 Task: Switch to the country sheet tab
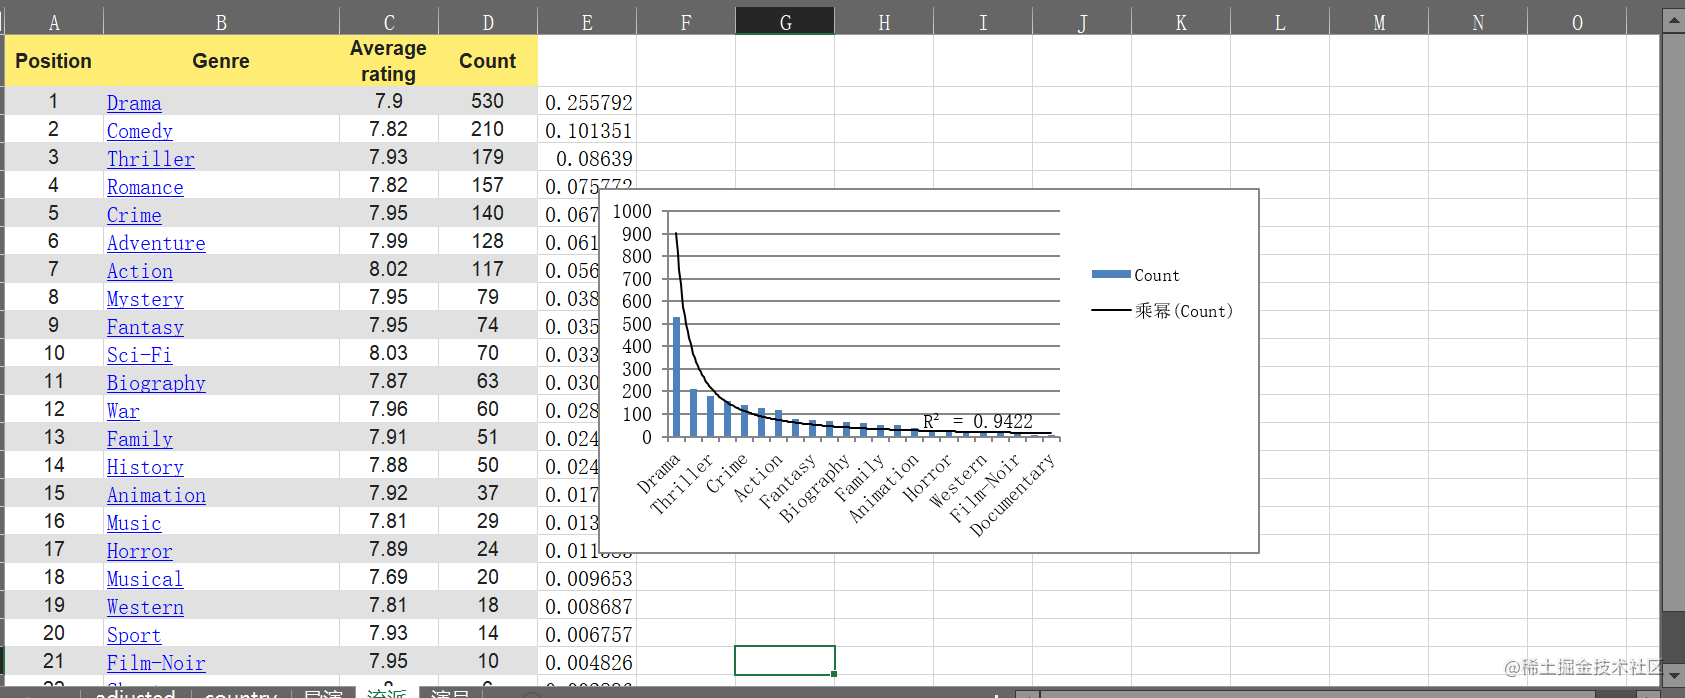[240, 693]
